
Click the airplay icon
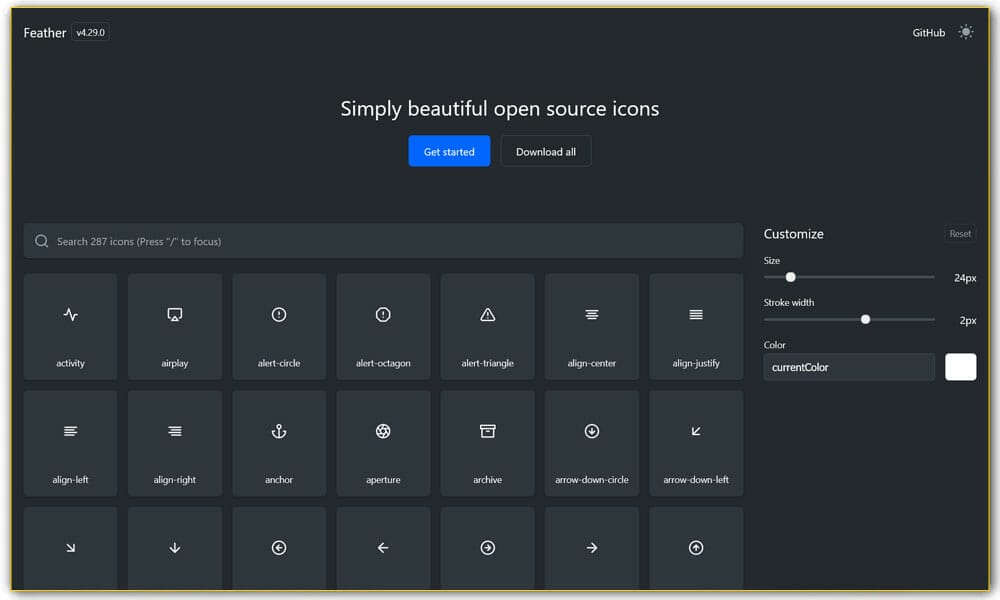(175, 326)
